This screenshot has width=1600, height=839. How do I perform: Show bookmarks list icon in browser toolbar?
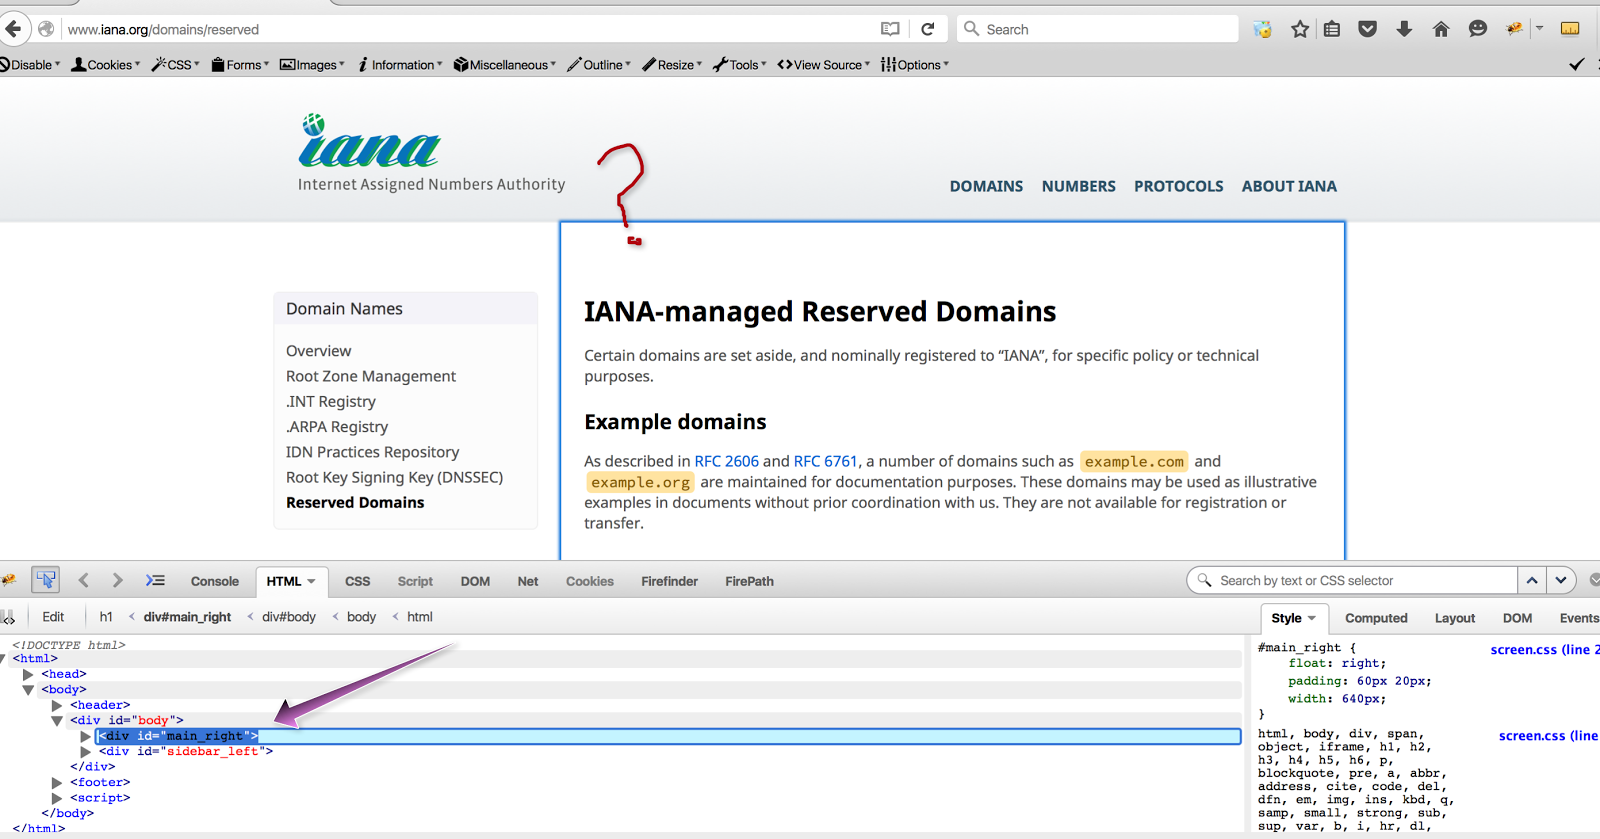click(1332, 29)
